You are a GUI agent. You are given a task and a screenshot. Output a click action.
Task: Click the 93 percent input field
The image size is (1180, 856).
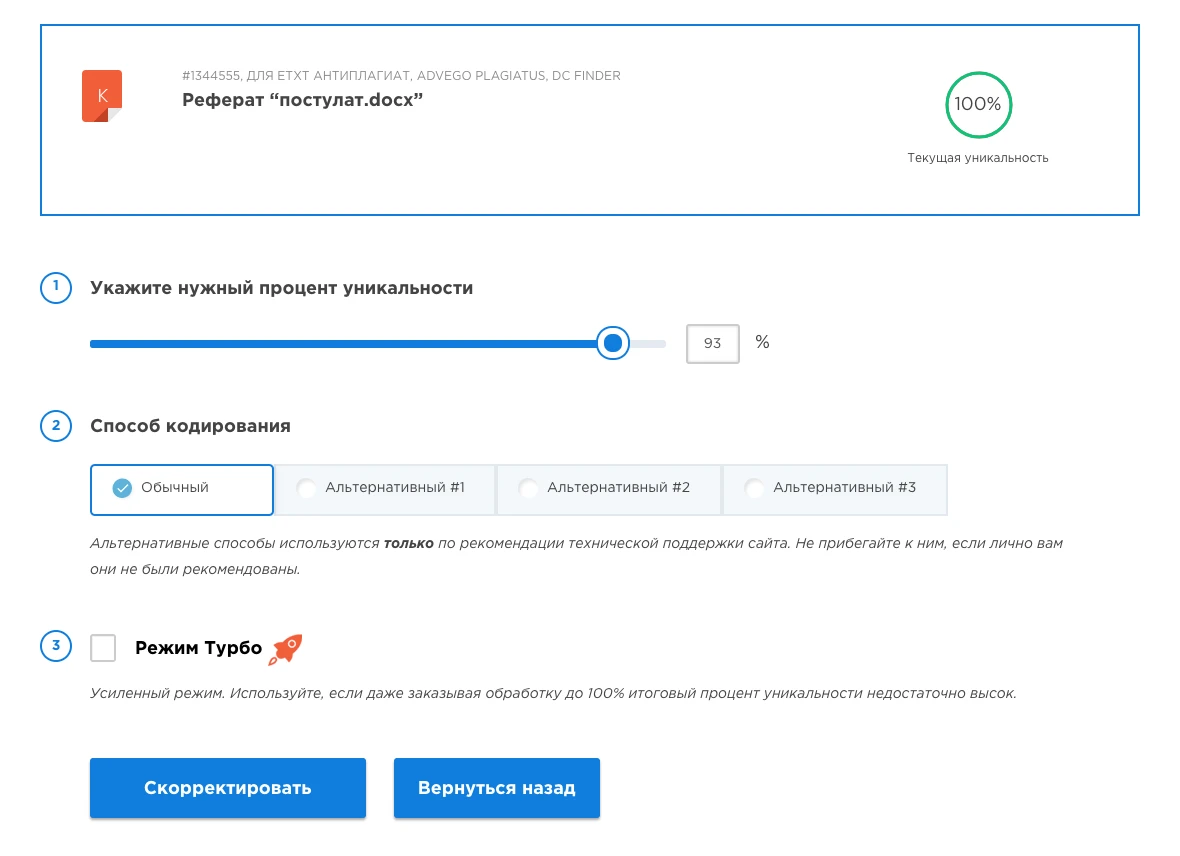click(x=712, y=343)
